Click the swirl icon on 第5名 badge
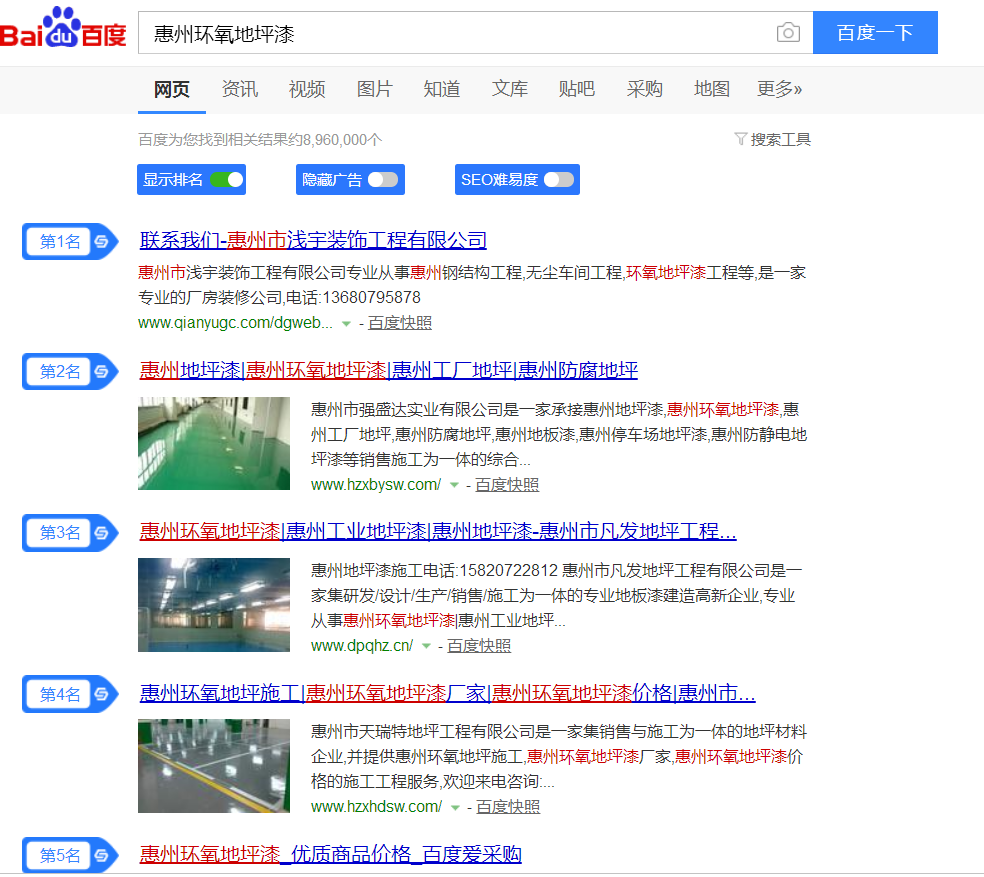 [102, 855]
